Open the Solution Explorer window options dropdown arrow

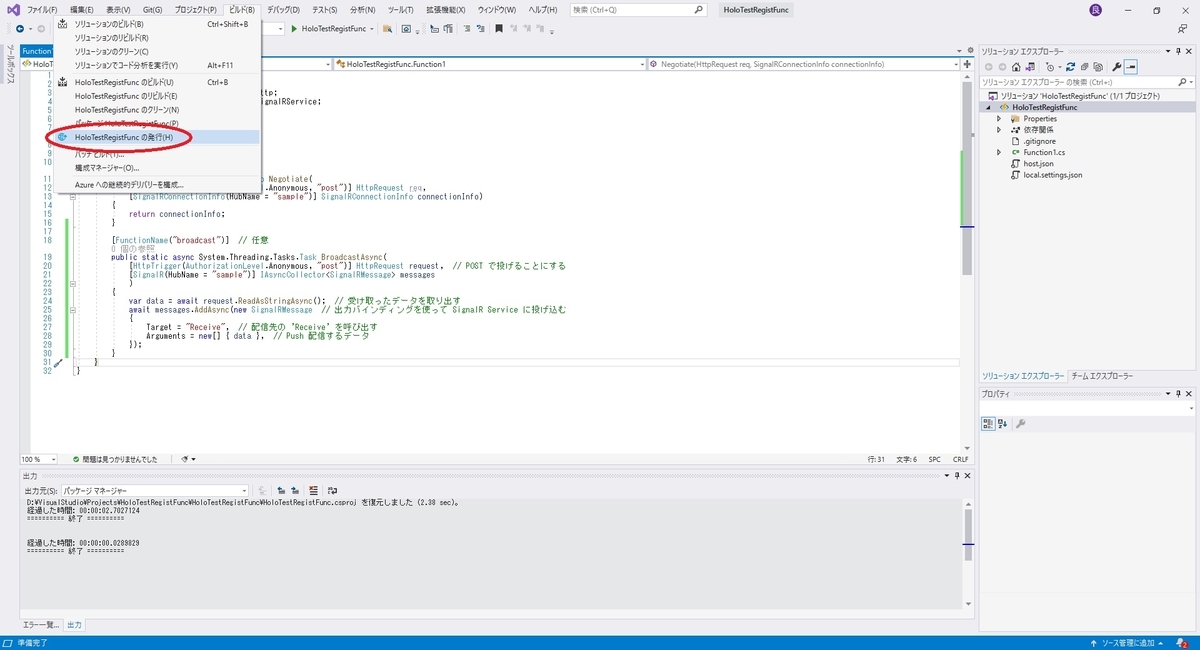tap(1167, 51)
